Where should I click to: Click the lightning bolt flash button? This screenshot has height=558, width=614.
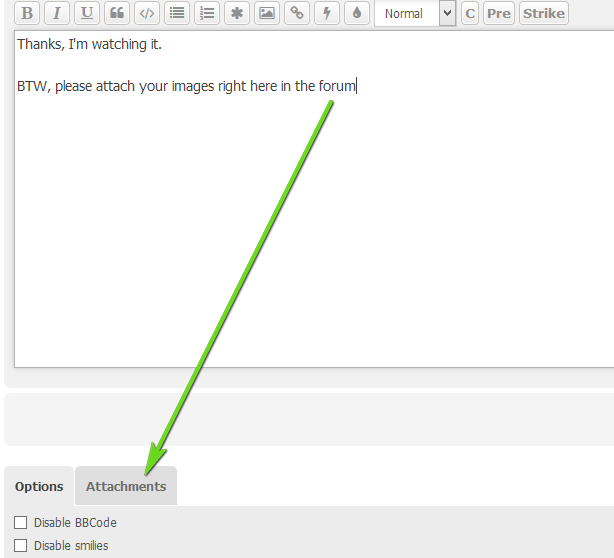coord(326,13)
